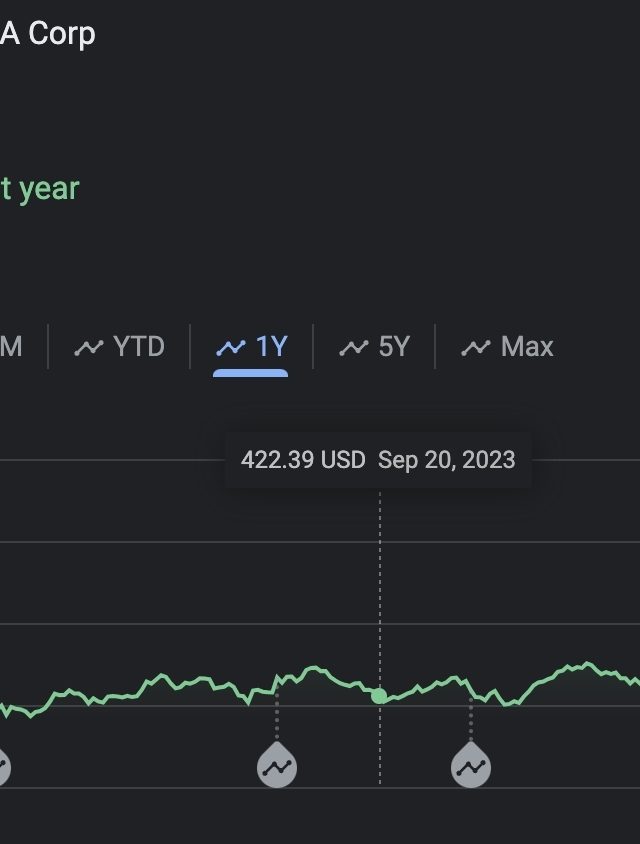Click the 422.39 USD price in tooltip

(303, 460)
